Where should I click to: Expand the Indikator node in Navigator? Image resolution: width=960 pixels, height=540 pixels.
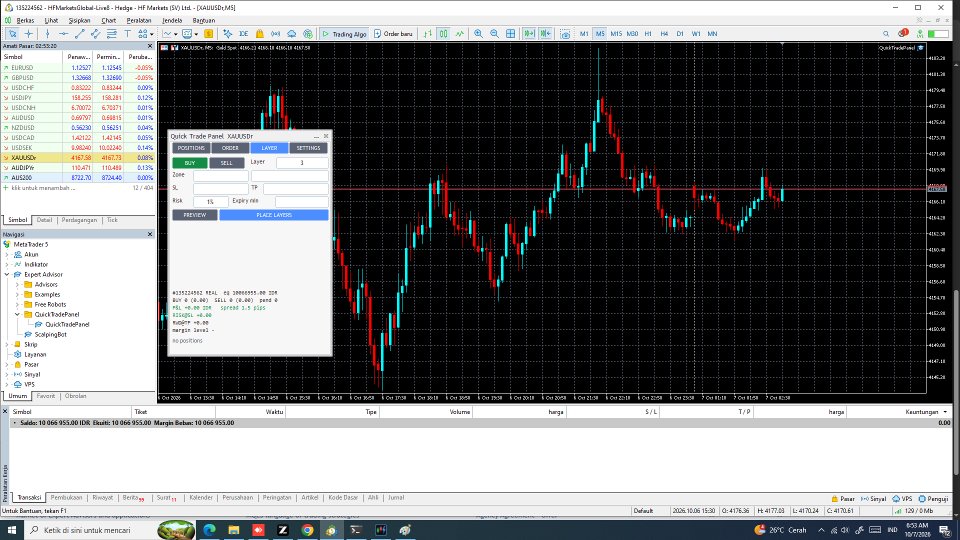point(7,264)
